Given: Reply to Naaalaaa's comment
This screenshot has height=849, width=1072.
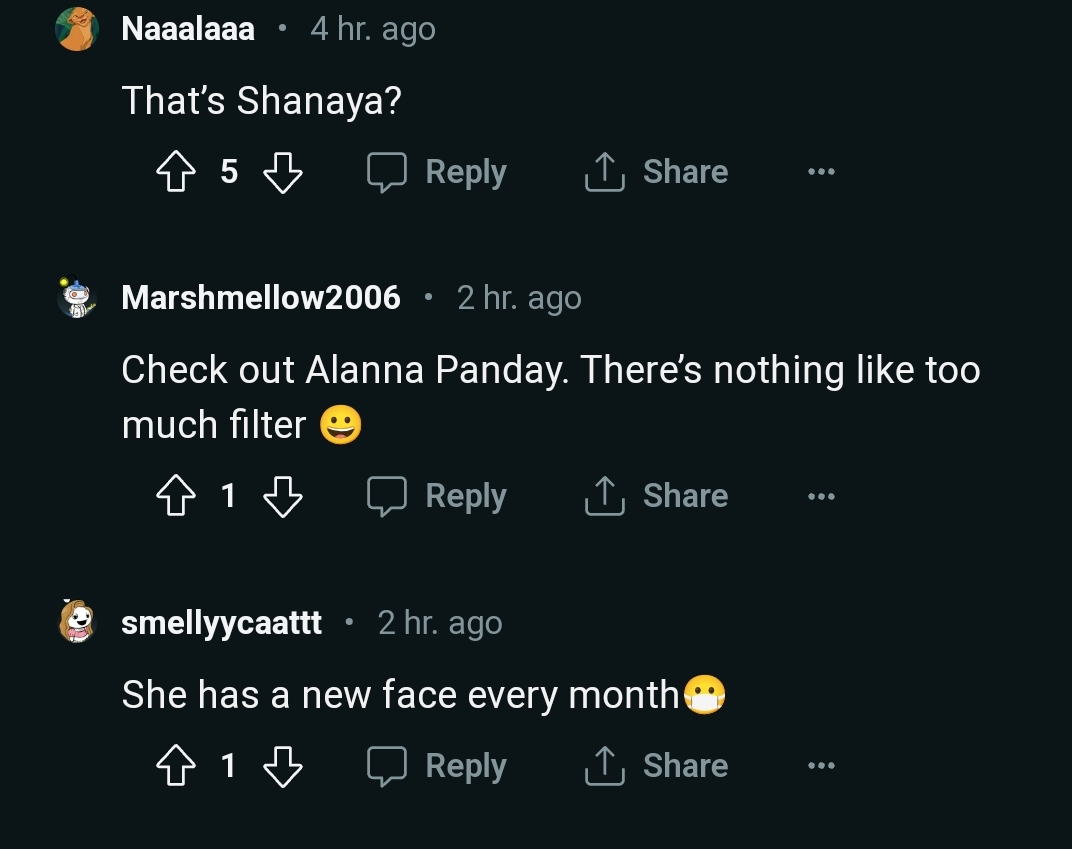Looking at the screenshot, I should (x=437, y=173).
